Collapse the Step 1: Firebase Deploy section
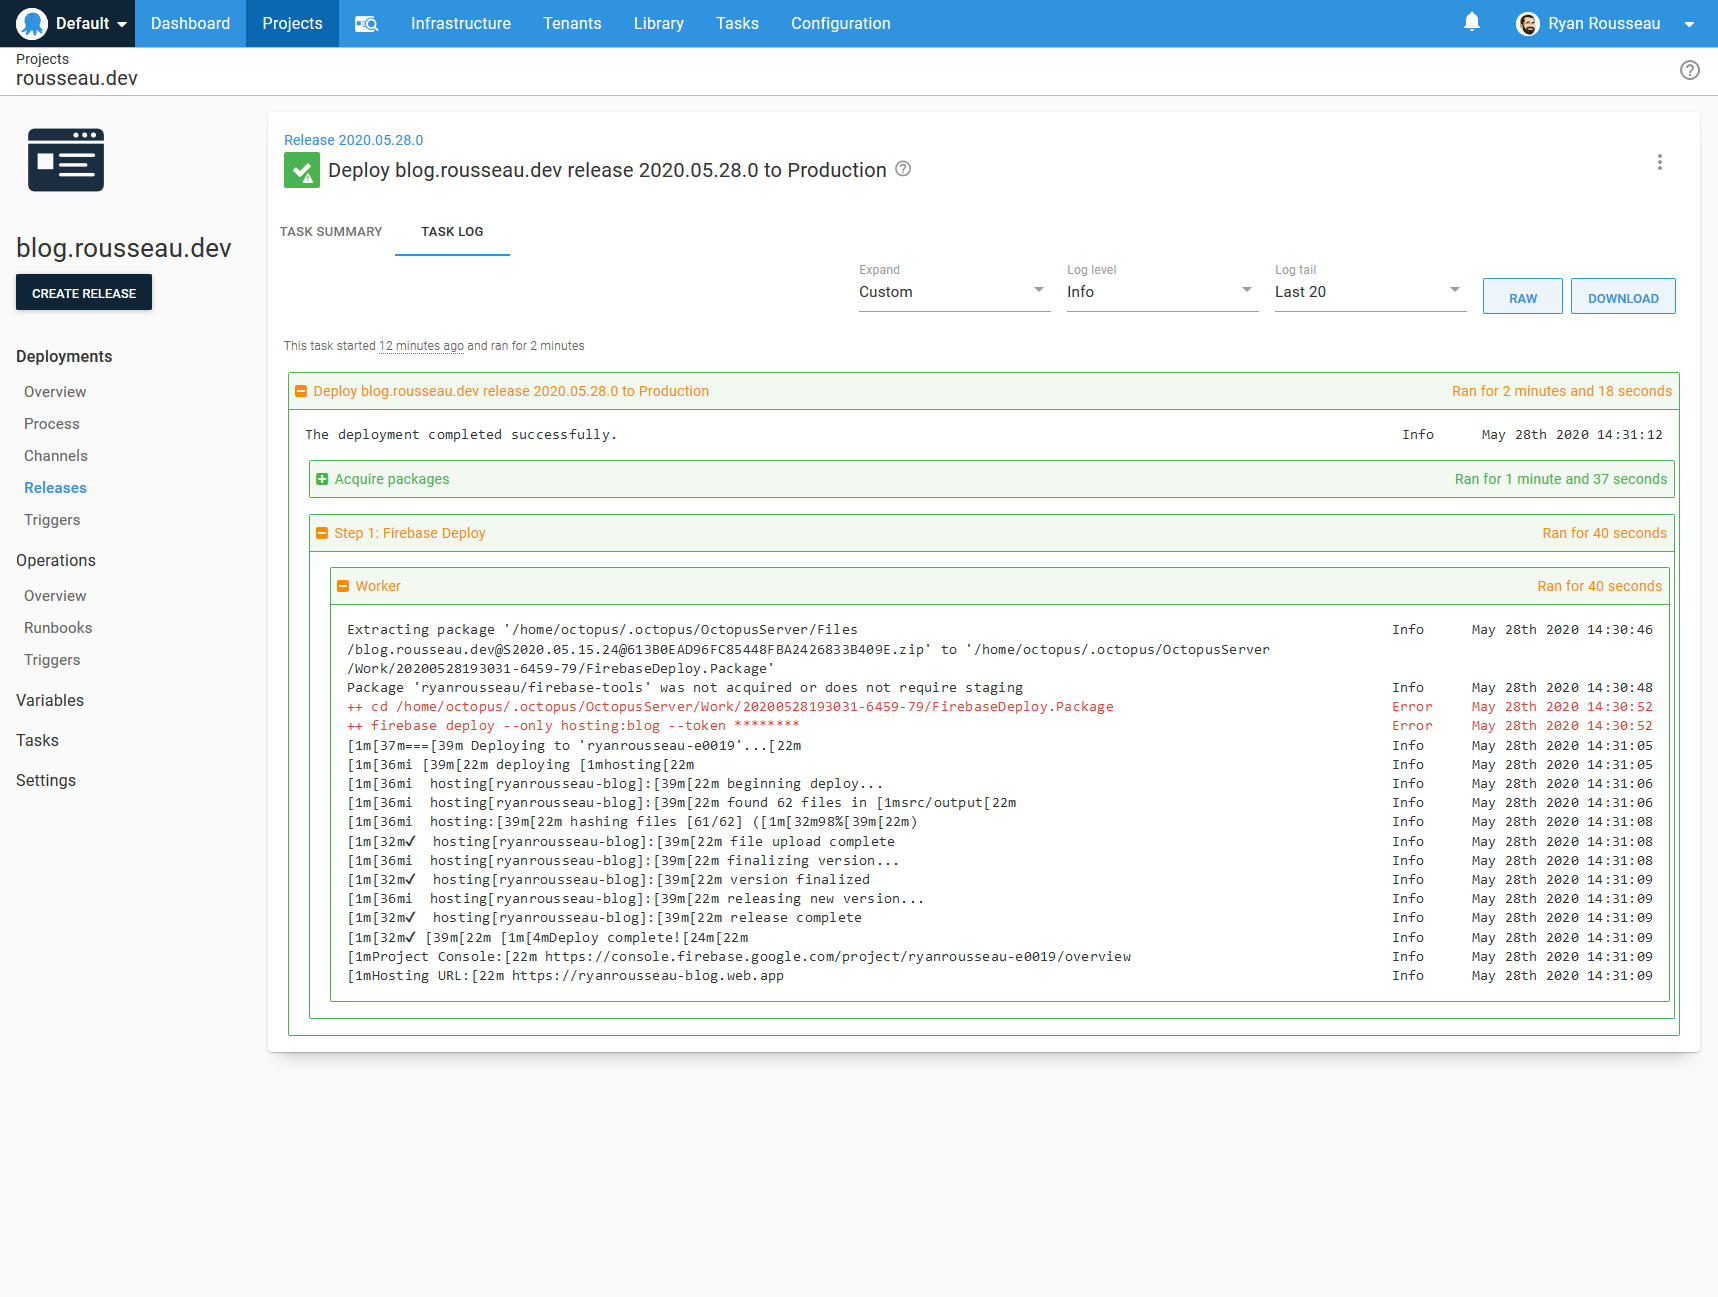This screenshot has height=1297, width=1718. (322, 533)
